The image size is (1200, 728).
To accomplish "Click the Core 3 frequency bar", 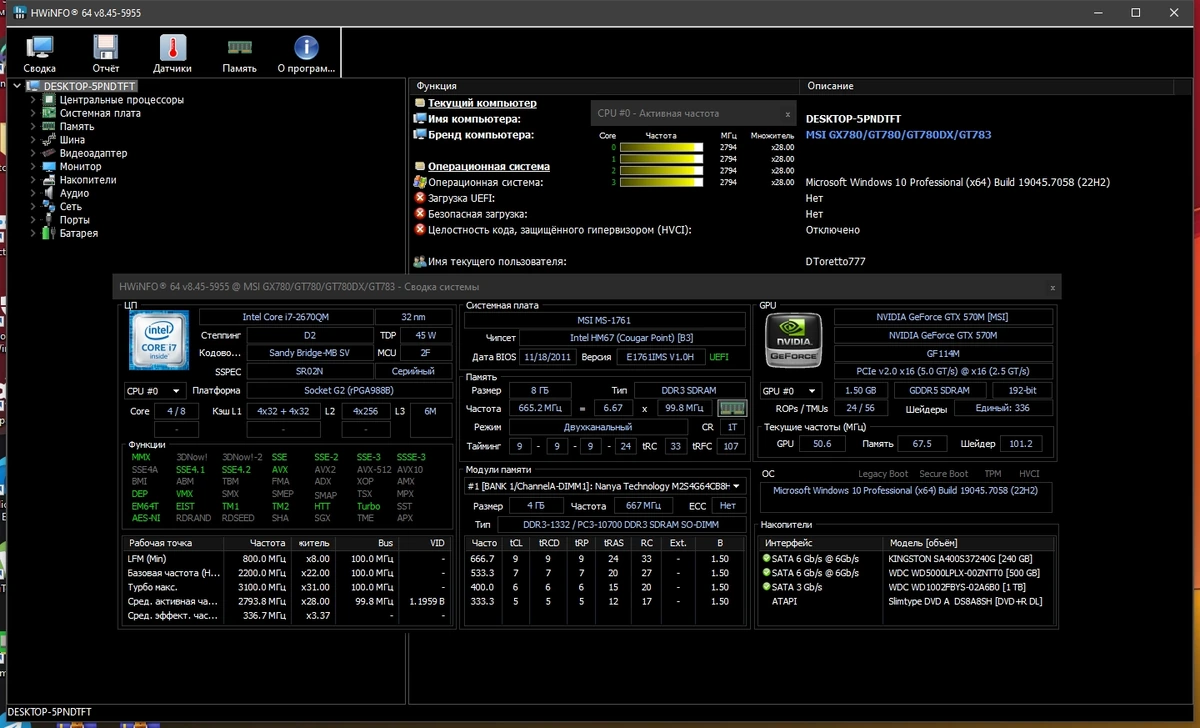I will 662,183.
